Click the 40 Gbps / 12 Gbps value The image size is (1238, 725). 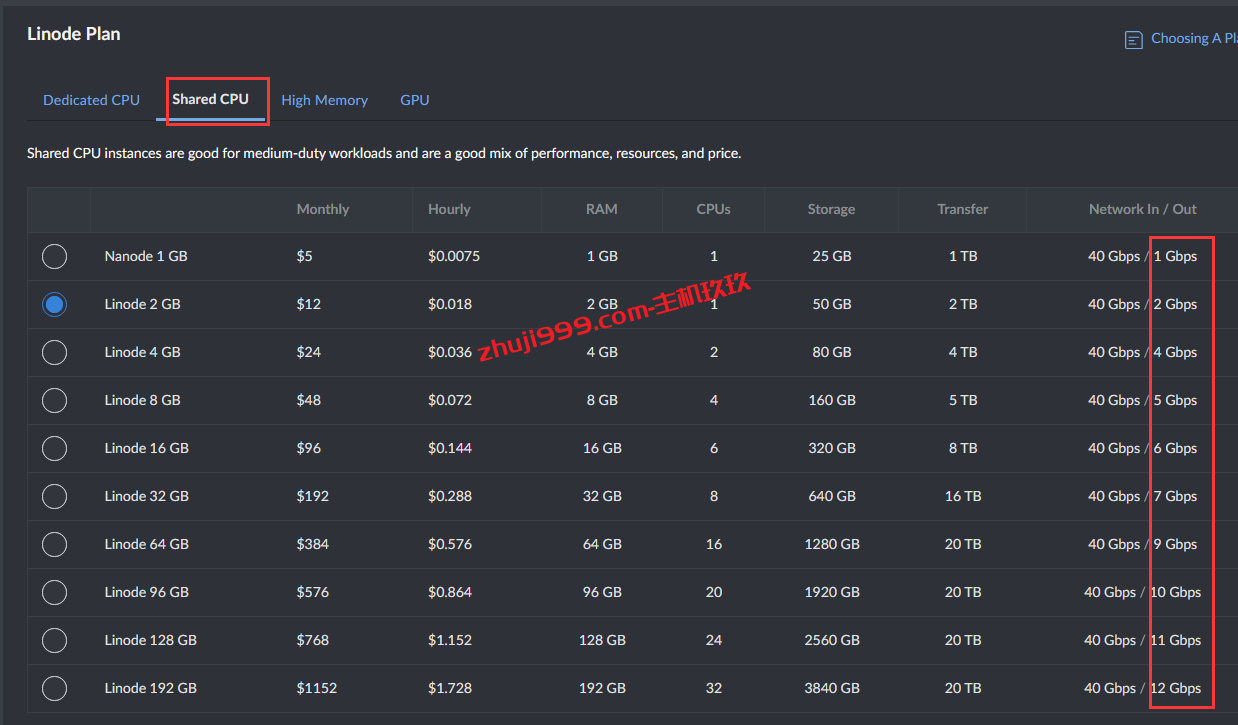coord(1143,688)
